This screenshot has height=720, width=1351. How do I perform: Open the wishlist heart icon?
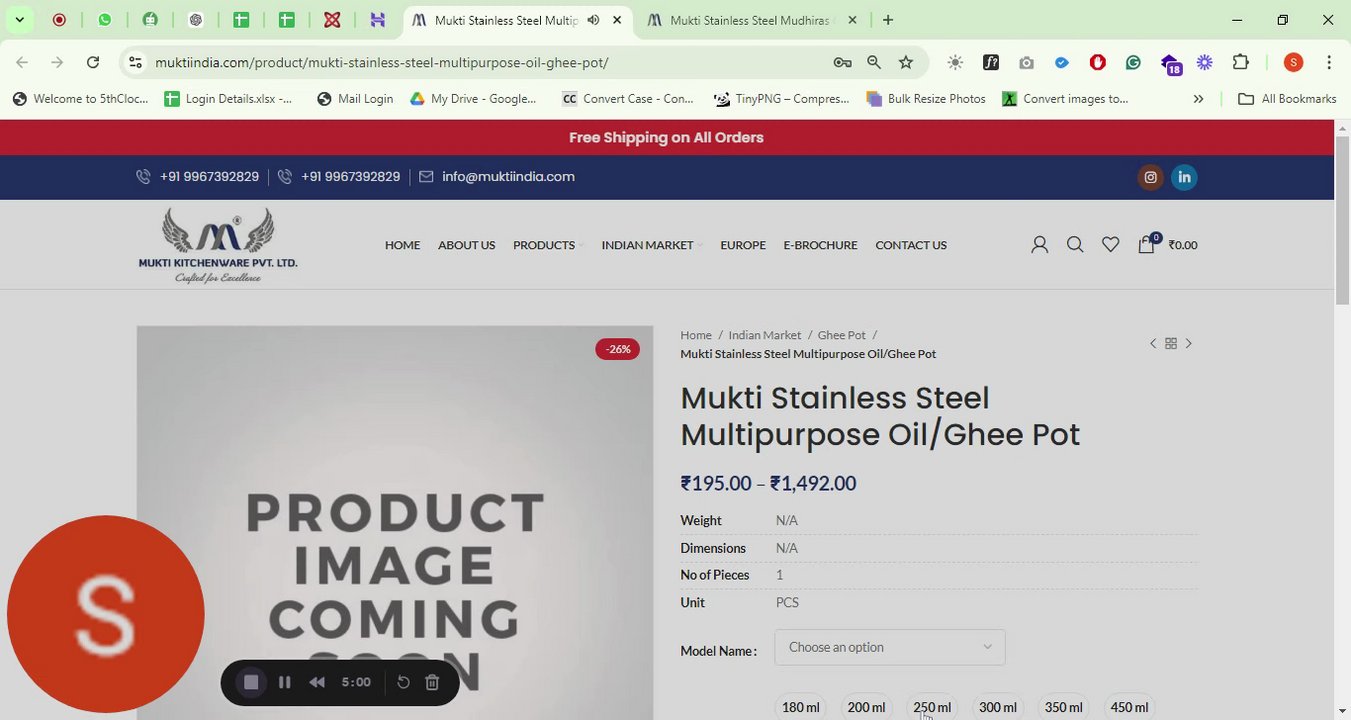tap(1110, 245)
